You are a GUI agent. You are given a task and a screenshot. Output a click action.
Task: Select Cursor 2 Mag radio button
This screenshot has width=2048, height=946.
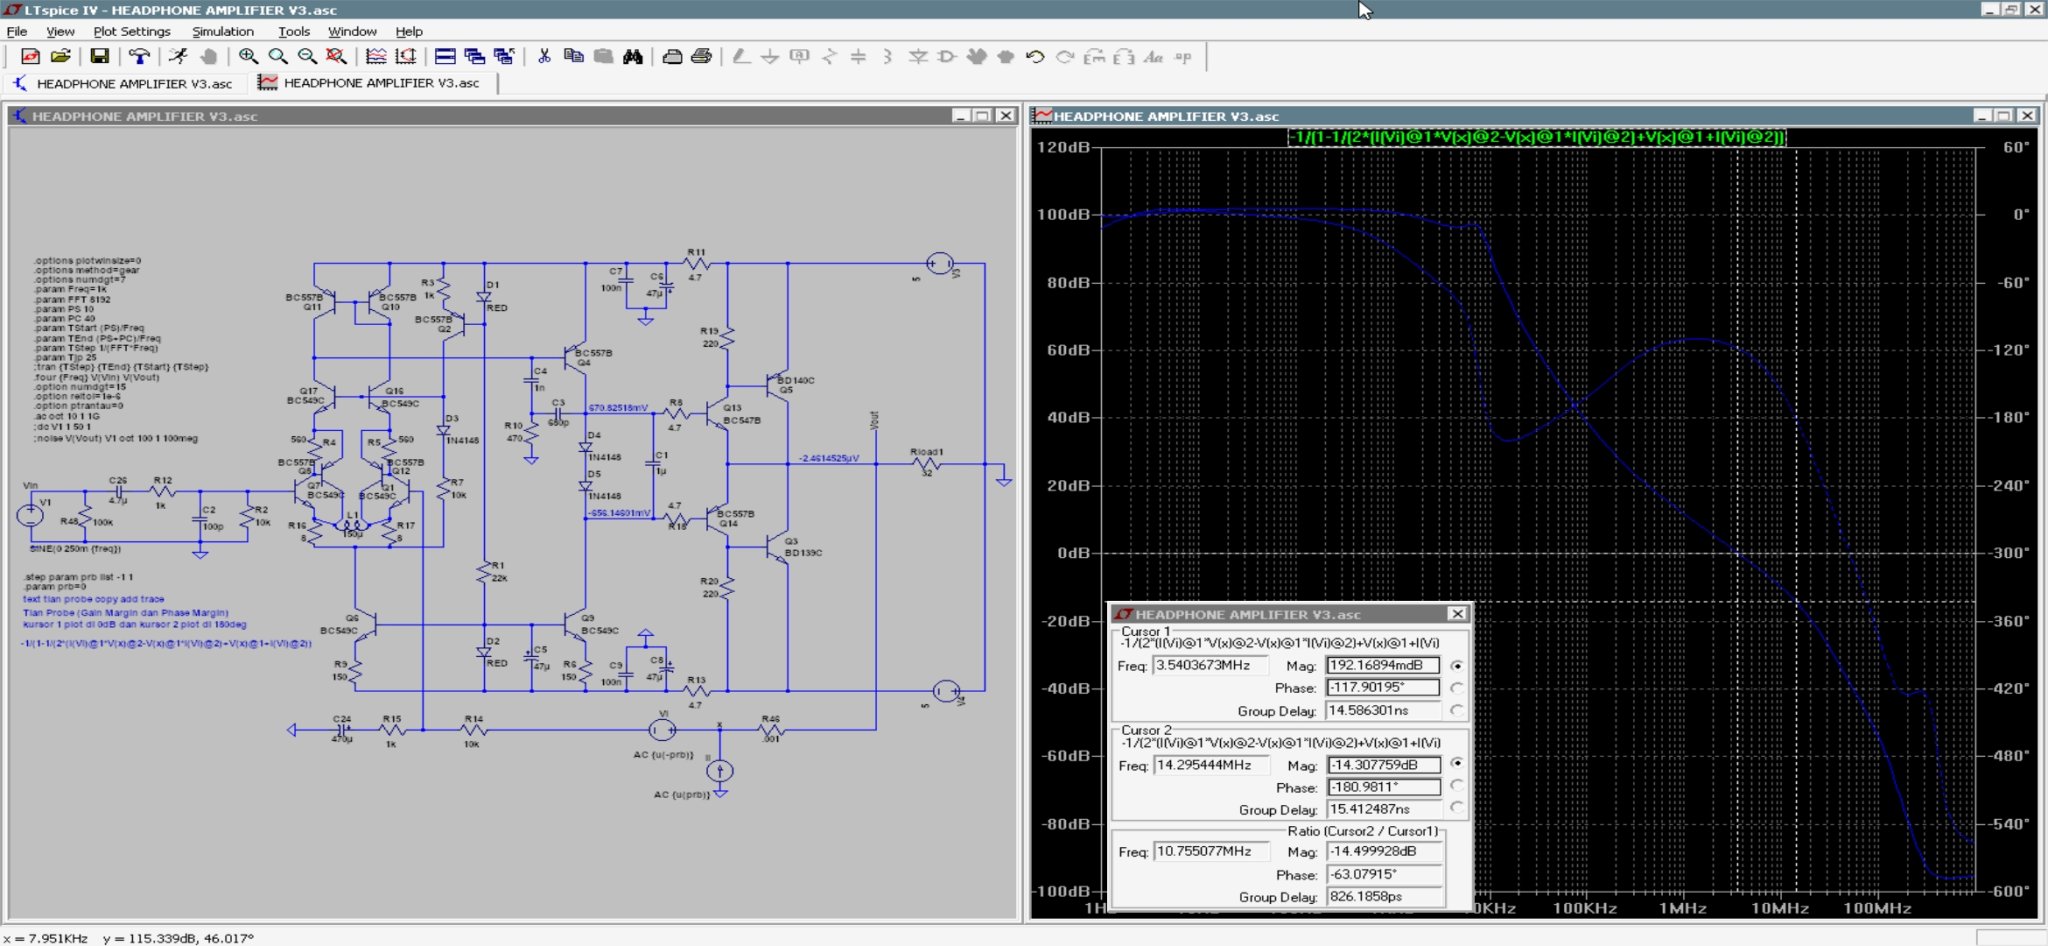click(1457, 763)
